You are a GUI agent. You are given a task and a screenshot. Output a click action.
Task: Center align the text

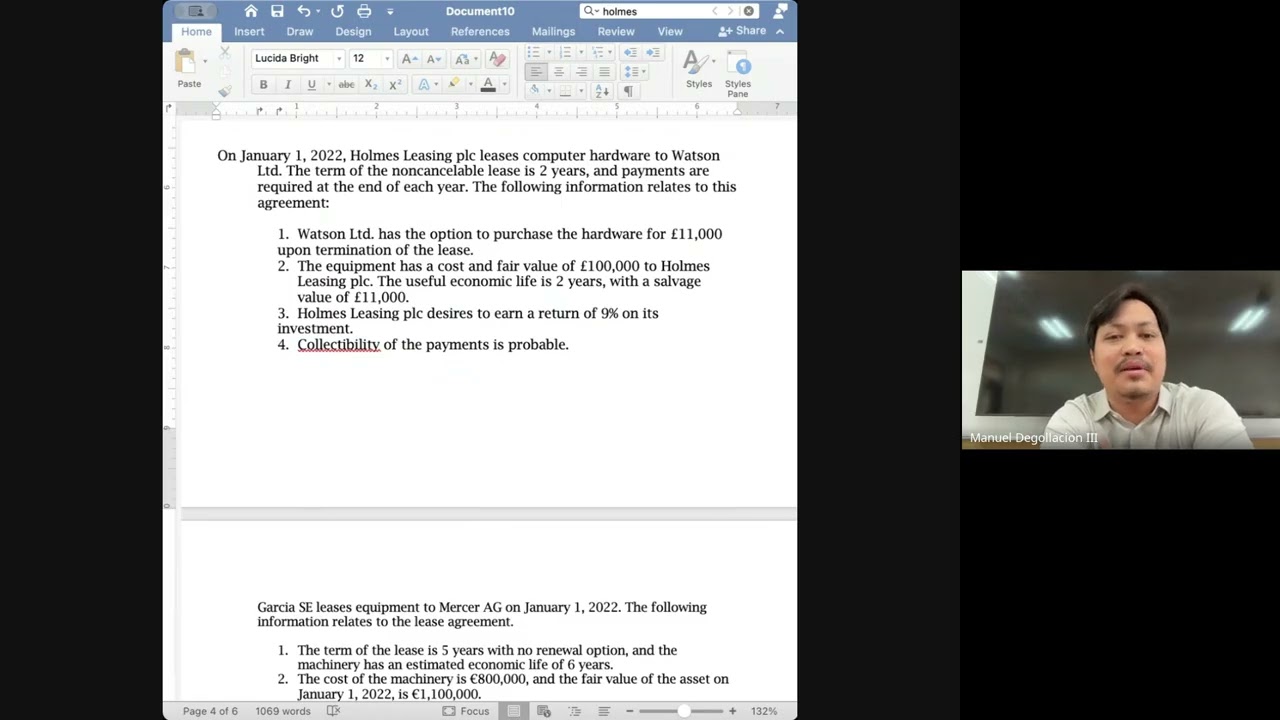(x=559, y=72)
